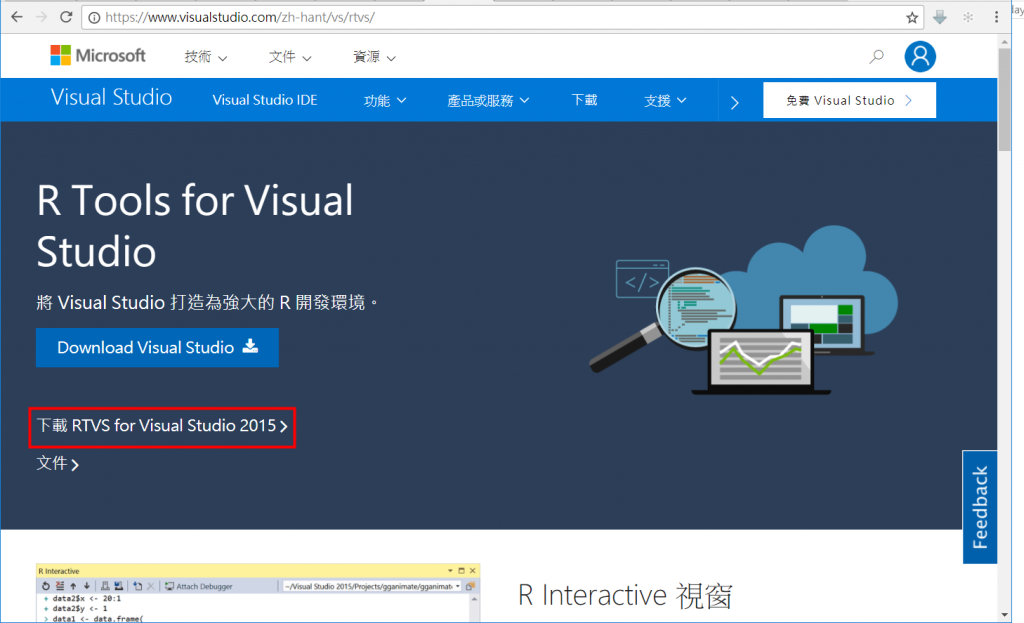Image resolution: width=1024 pixels, height=623 pixels.
Task: Open the Feedback side tab
Action: 980,507
